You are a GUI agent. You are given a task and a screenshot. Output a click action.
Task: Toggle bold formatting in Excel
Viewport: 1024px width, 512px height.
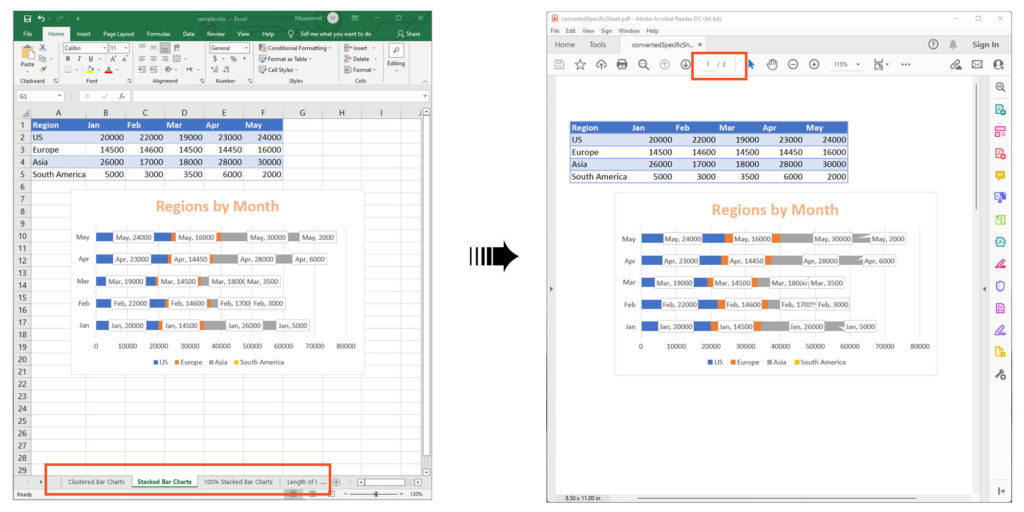pyautogui.click(x=67, y=59)
